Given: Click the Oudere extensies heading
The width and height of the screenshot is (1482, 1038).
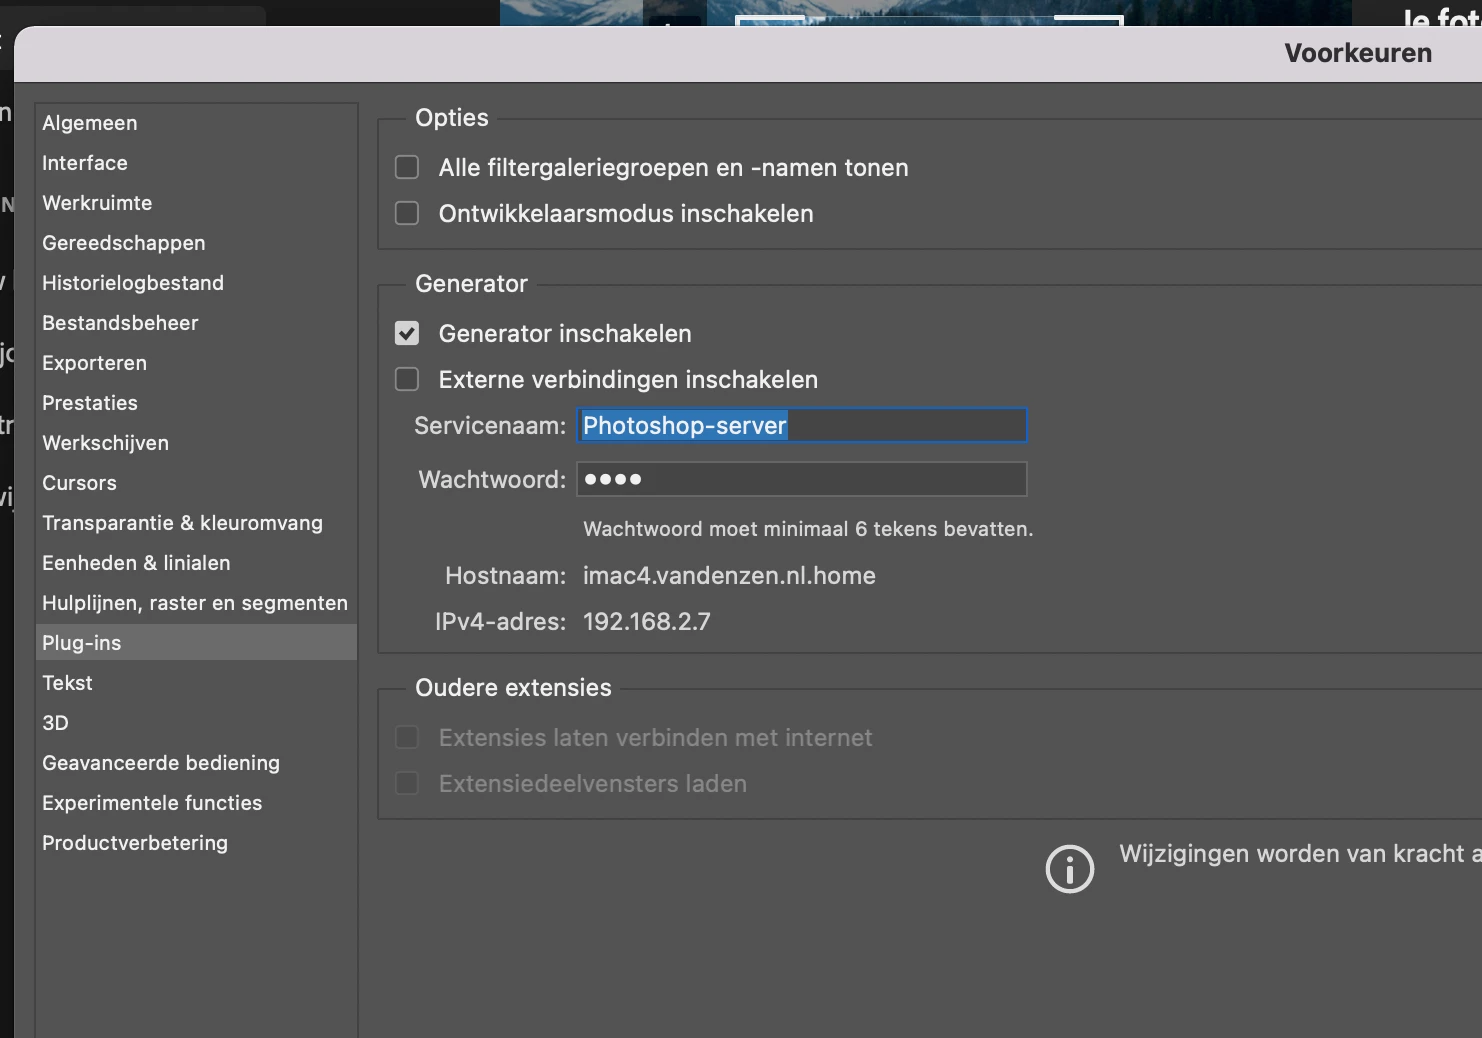Looking at the screenshot, I should click(x=513, y=688).
